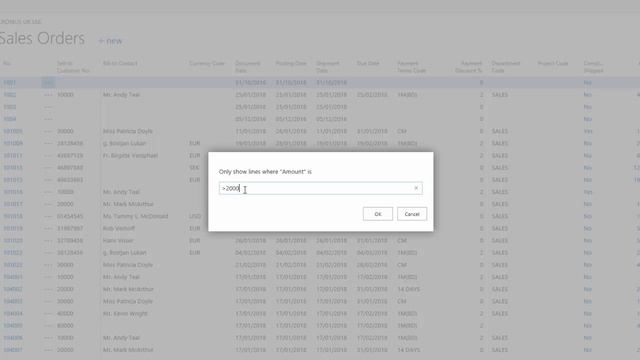Screen dimensions: 640x360
Task: Open row menu for Ms. Tammy L. McDonald order
Action: click(x=48, y=216)
